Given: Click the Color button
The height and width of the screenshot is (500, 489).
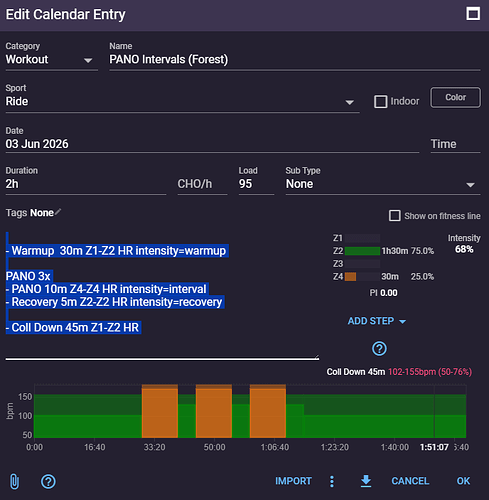Looking at the screenshot, I should coord(455,97).
